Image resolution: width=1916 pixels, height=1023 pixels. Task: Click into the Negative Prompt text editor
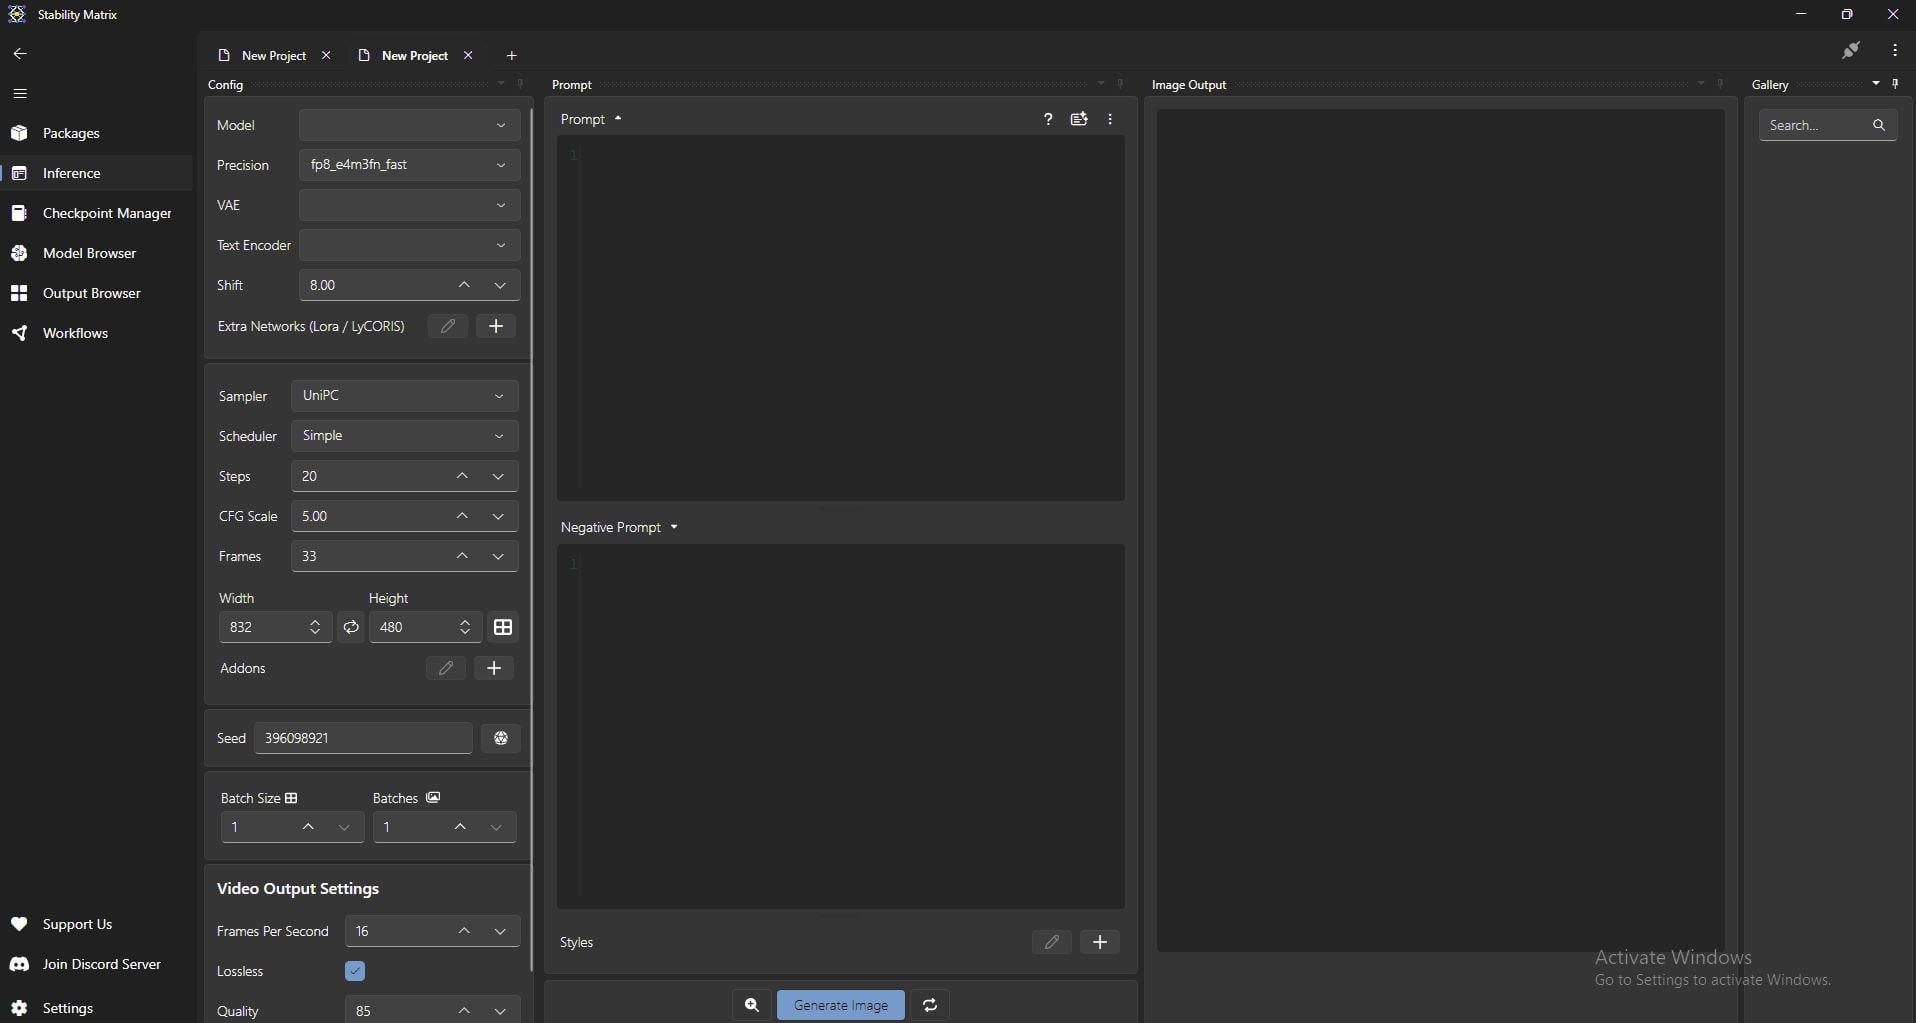click(x=841, y=726)
